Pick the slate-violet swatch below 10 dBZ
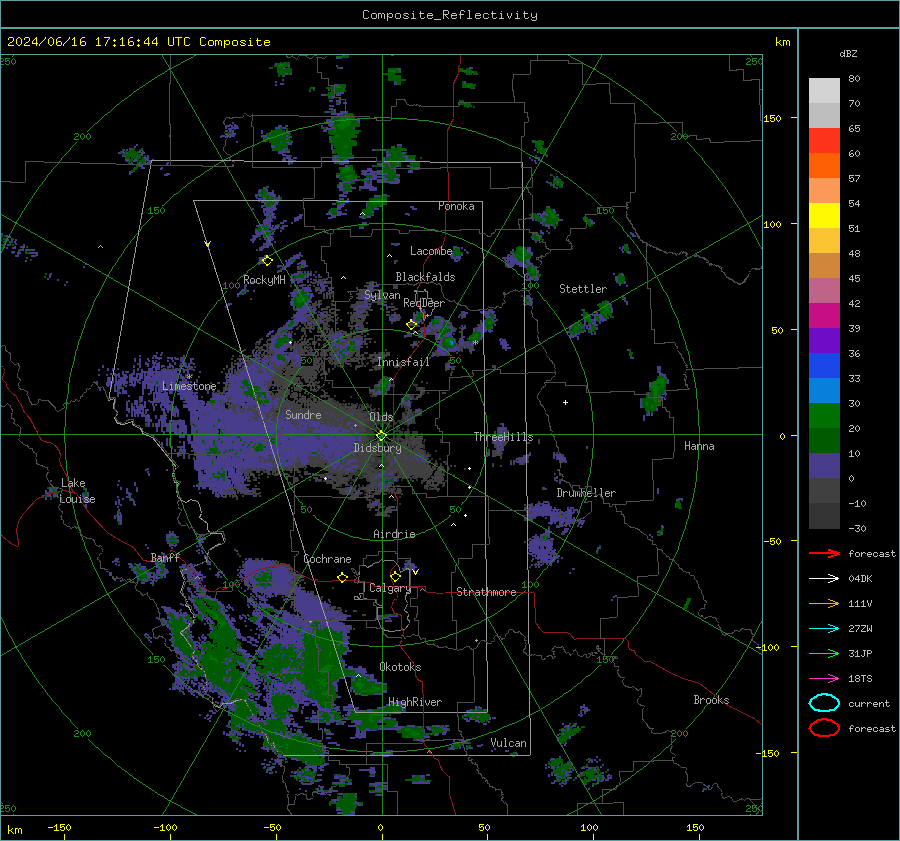Viewport: 900px width, 841px height. point(824,465)
